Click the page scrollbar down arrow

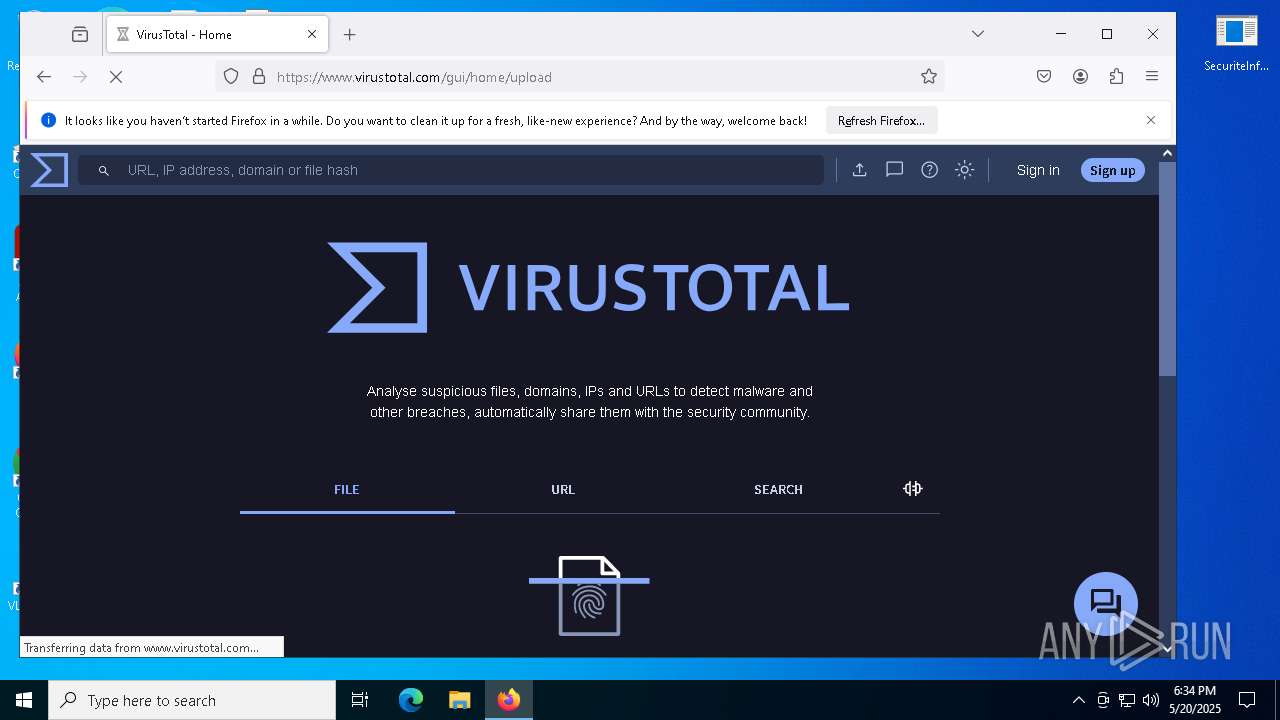(x=1167, y=649)
